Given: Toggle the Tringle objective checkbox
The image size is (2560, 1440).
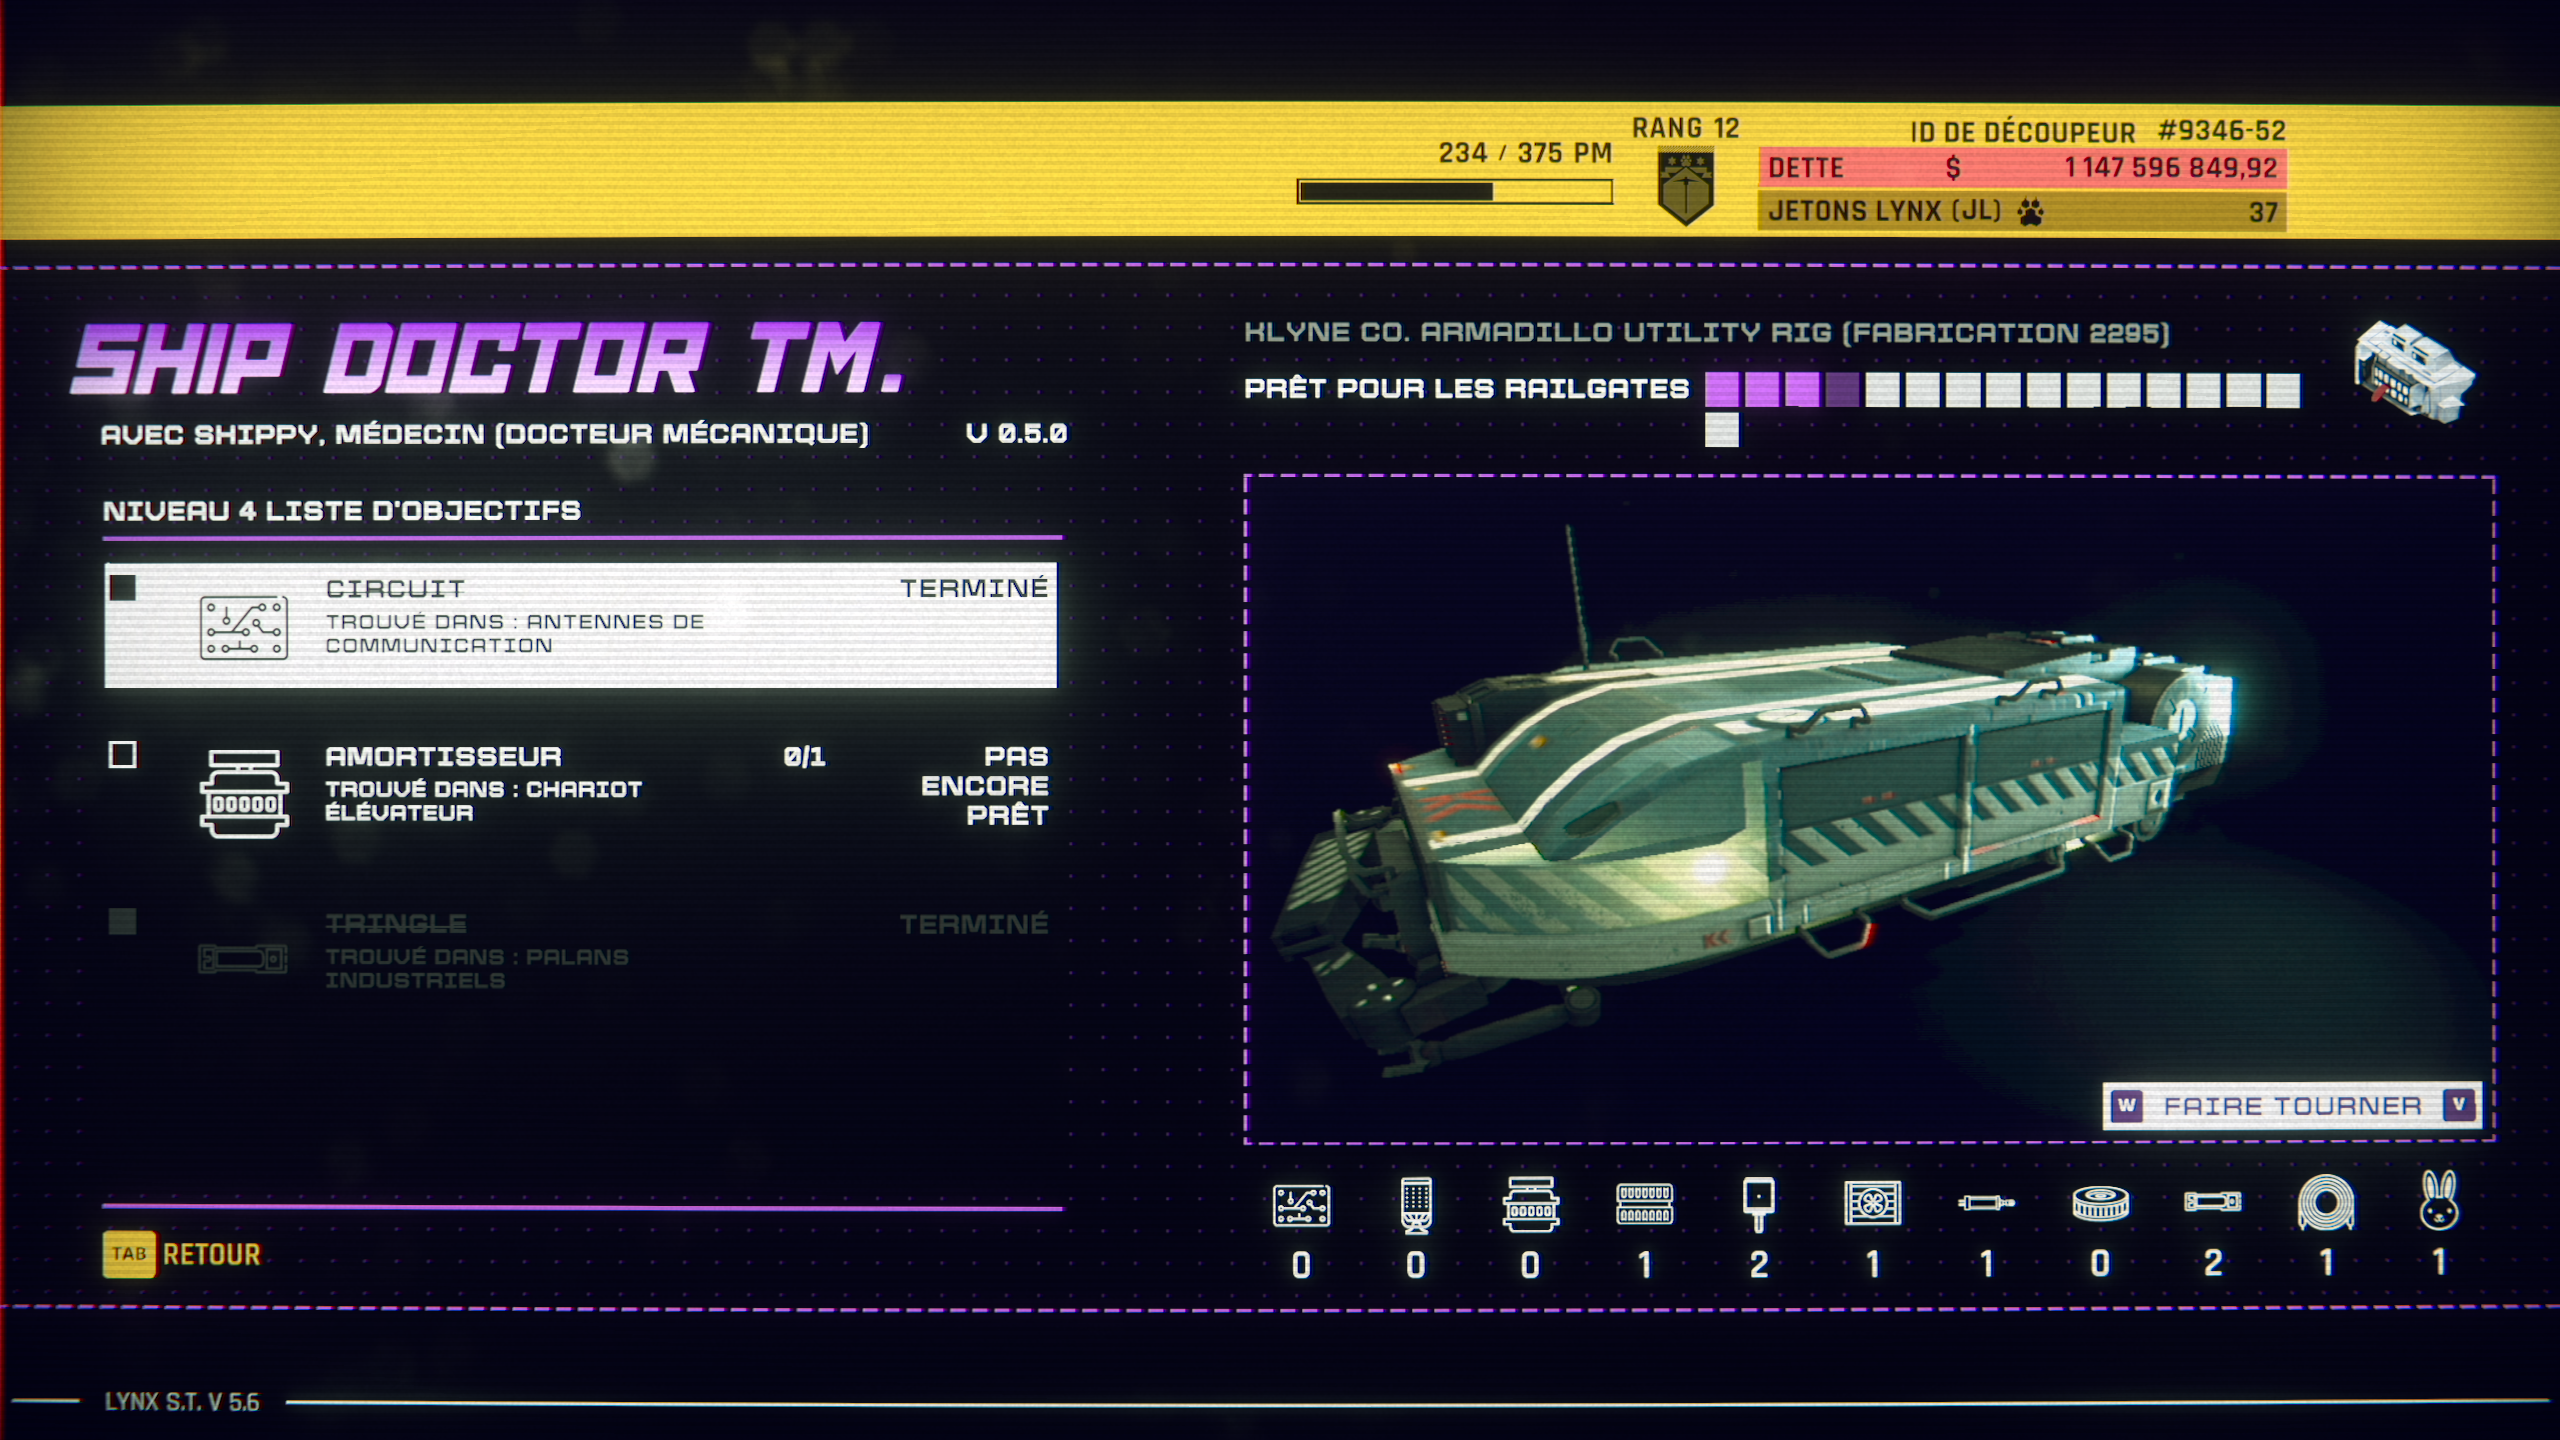Looking at the screenshot, I should click(x=123, y=922).
